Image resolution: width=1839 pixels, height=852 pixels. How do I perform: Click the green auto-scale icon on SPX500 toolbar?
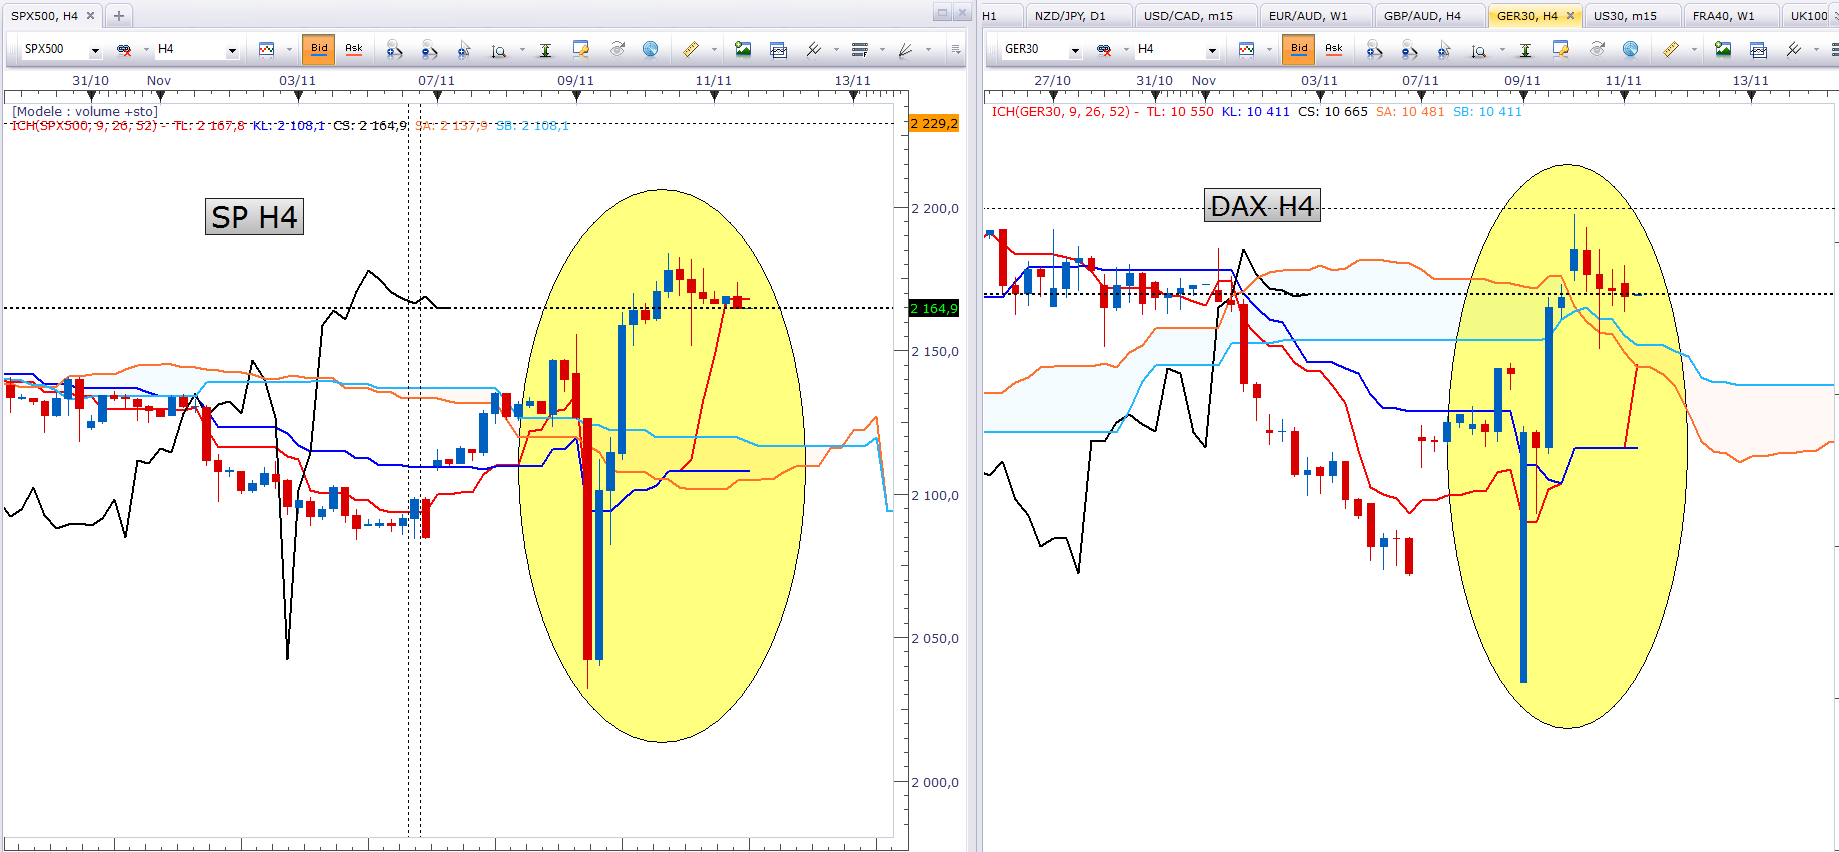tap(545, 49)
